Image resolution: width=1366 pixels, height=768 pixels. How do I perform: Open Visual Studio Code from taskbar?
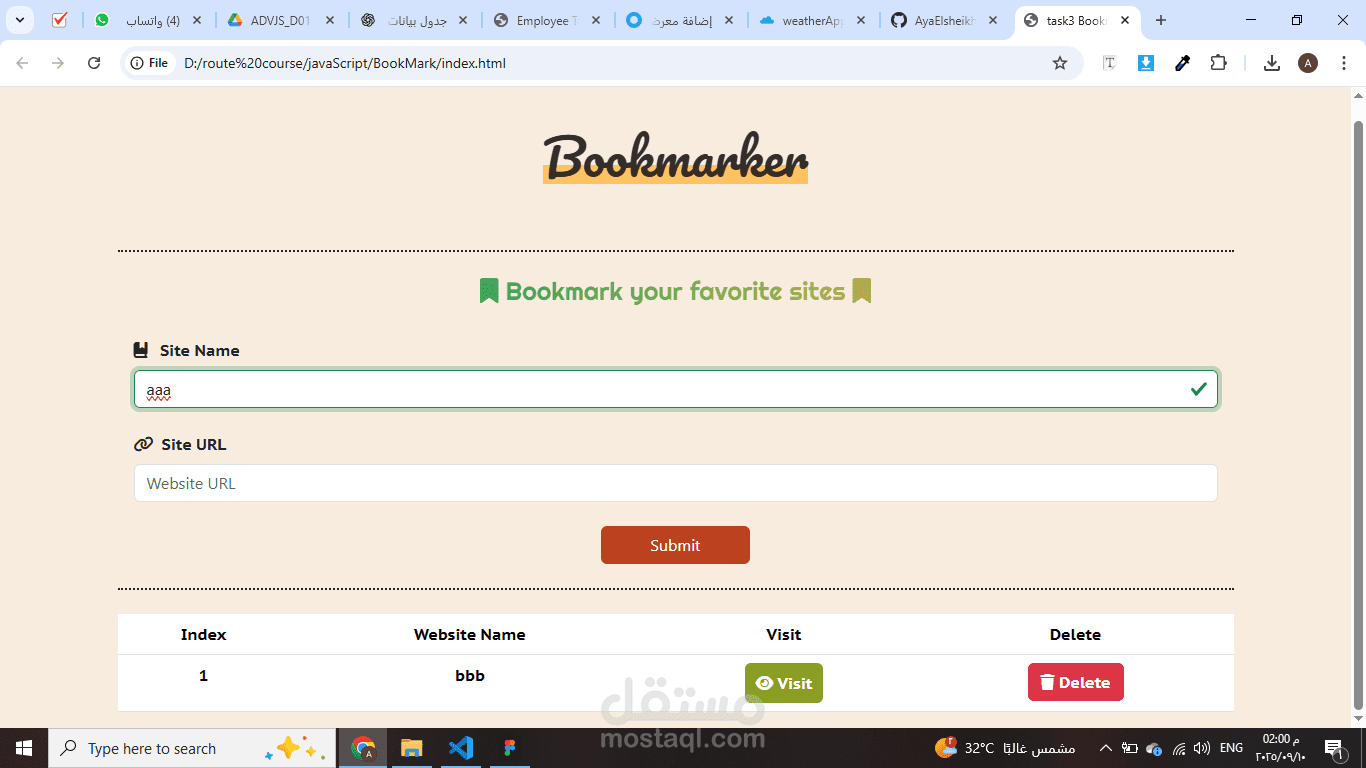click(460, 748)
